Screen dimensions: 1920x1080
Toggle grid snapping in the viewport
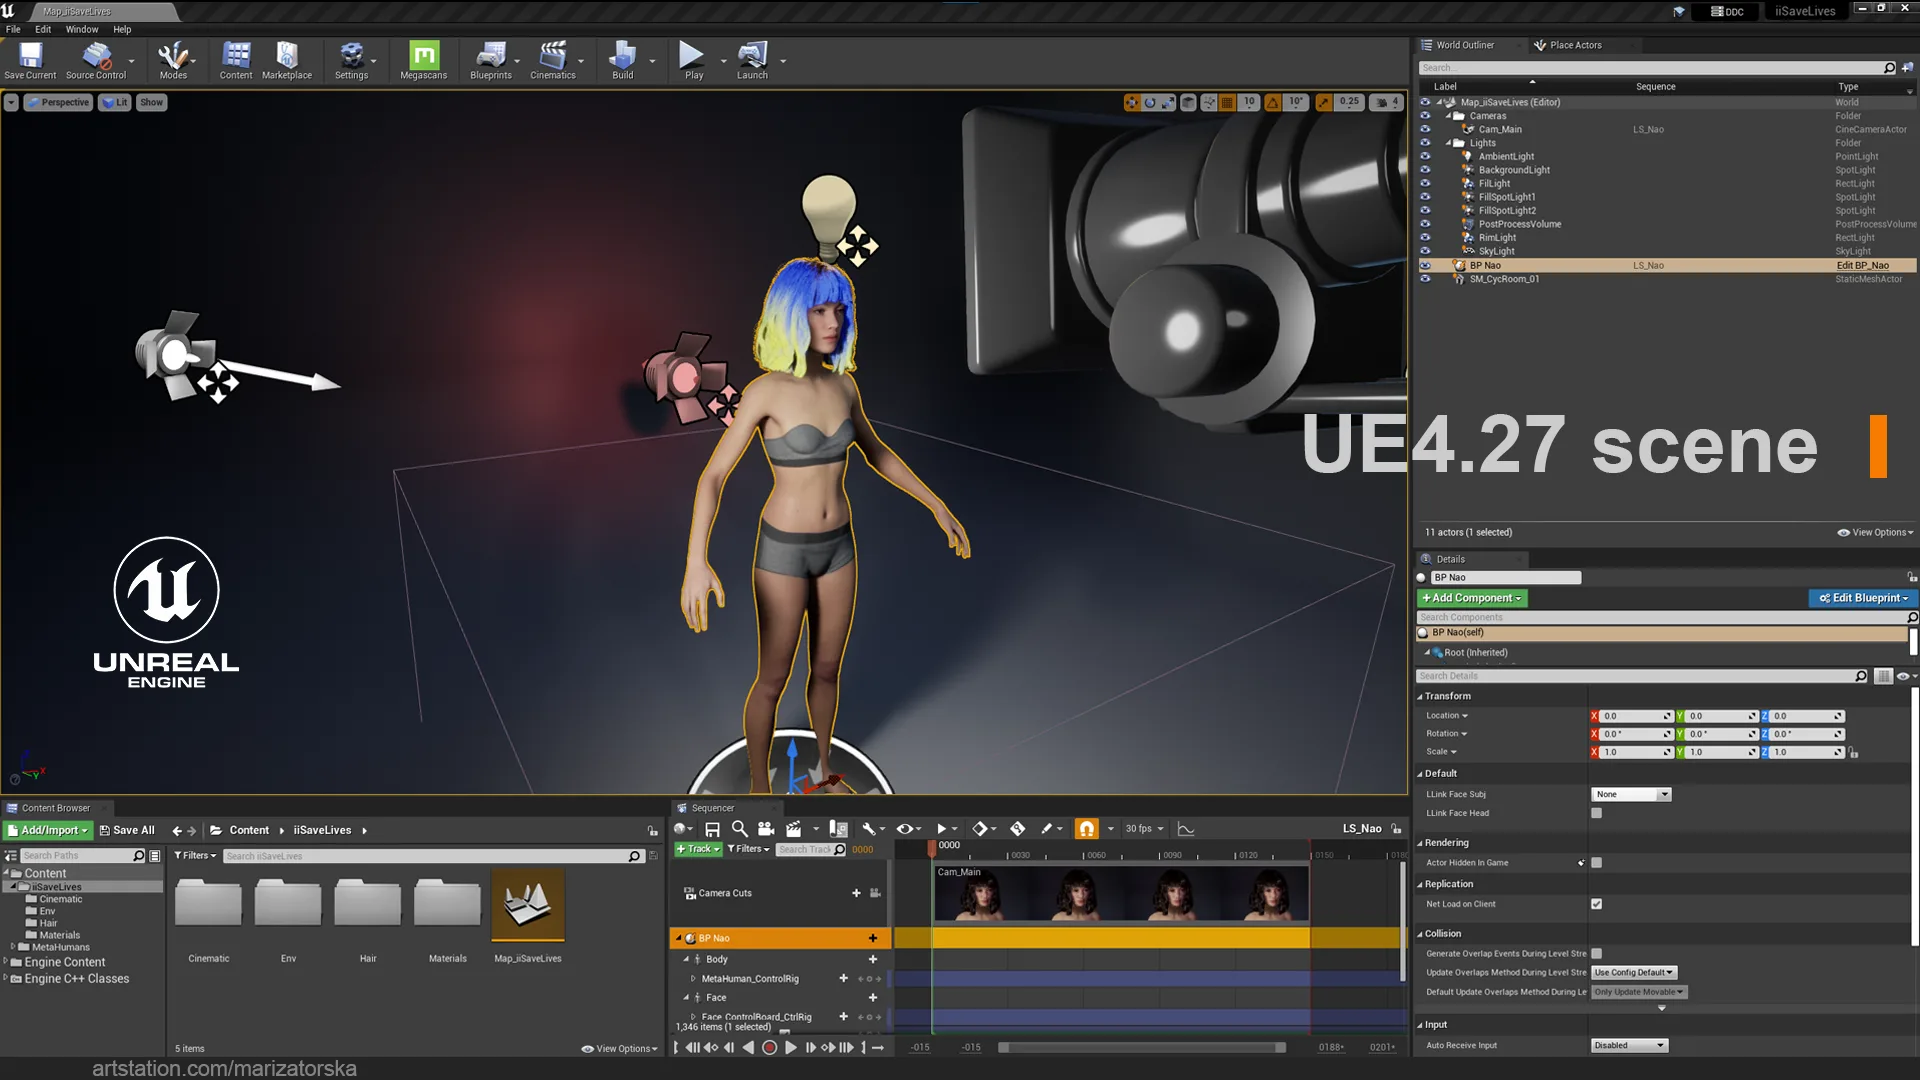pyautogui.click(x=1227, y=102)
